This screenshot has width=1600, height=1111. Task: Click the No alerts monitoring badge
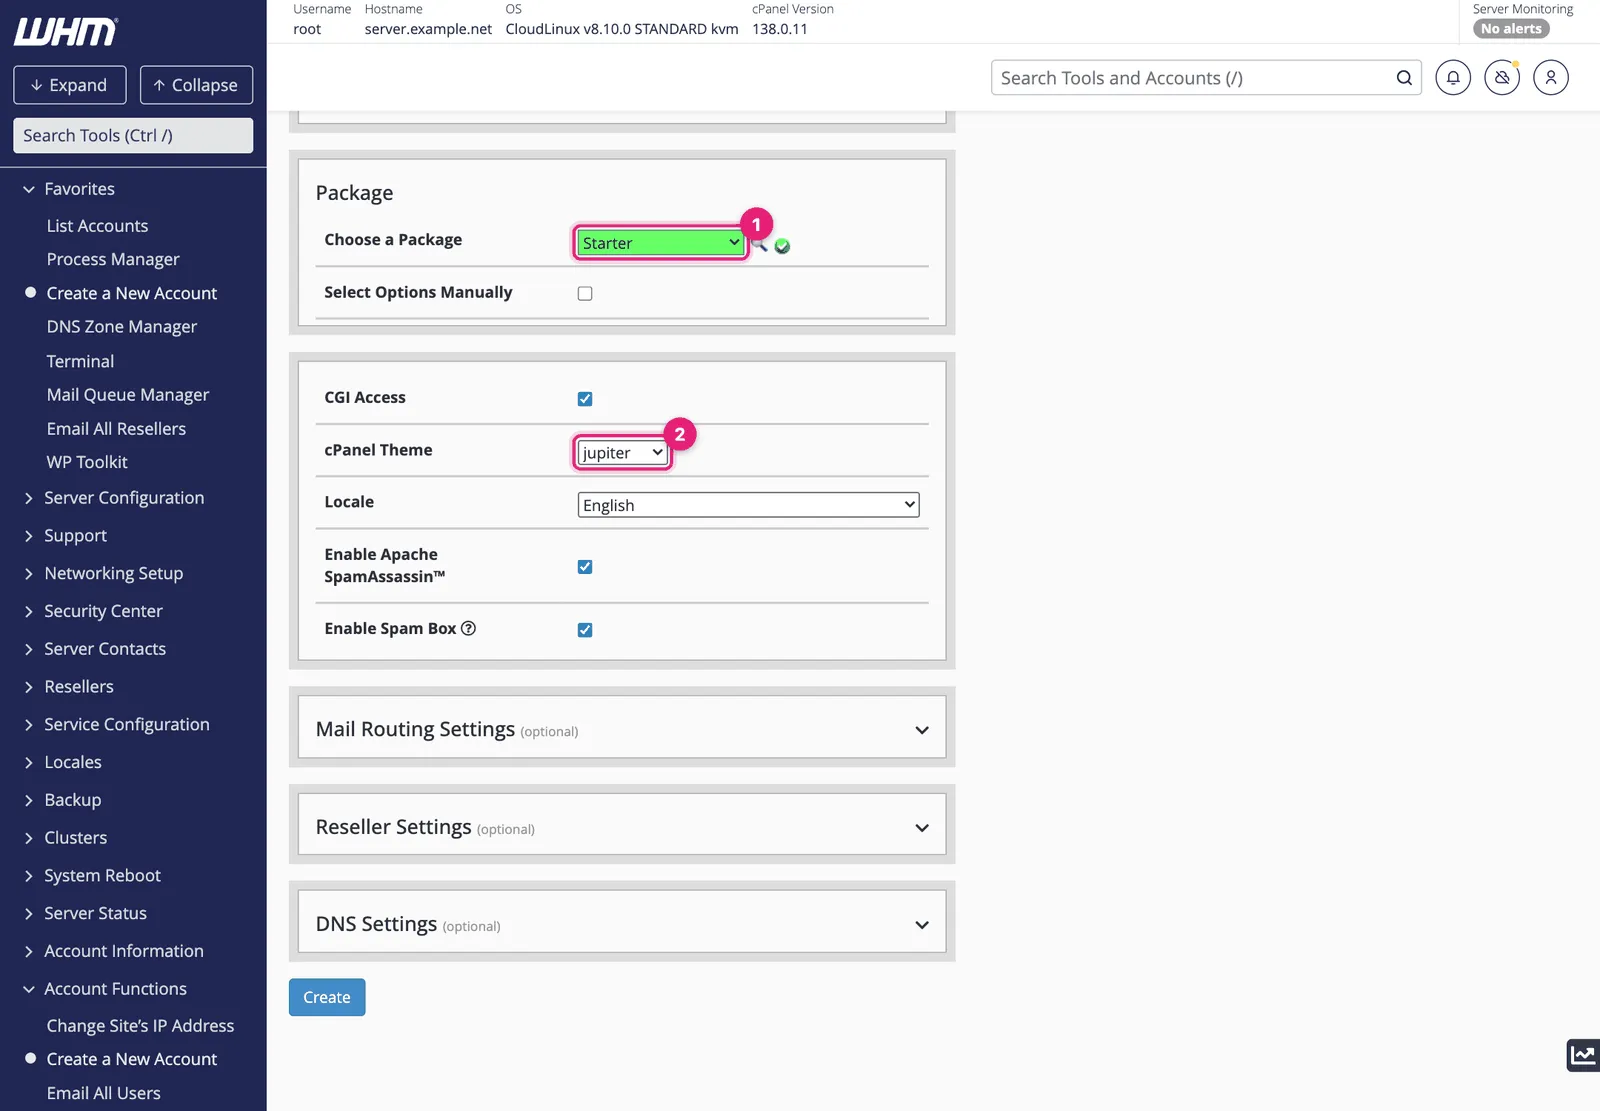pyautogui.click(x=1511, y=29)
